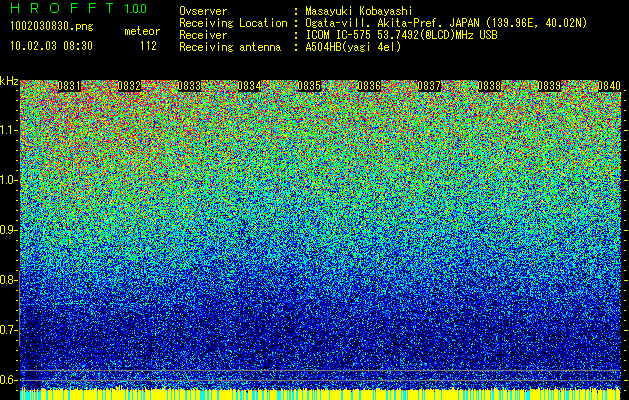Click the A504HB(yagi 4el) antenna value
Image resolution: width=629 pixels, height=400 pixels.
click(x=353, y=47)
